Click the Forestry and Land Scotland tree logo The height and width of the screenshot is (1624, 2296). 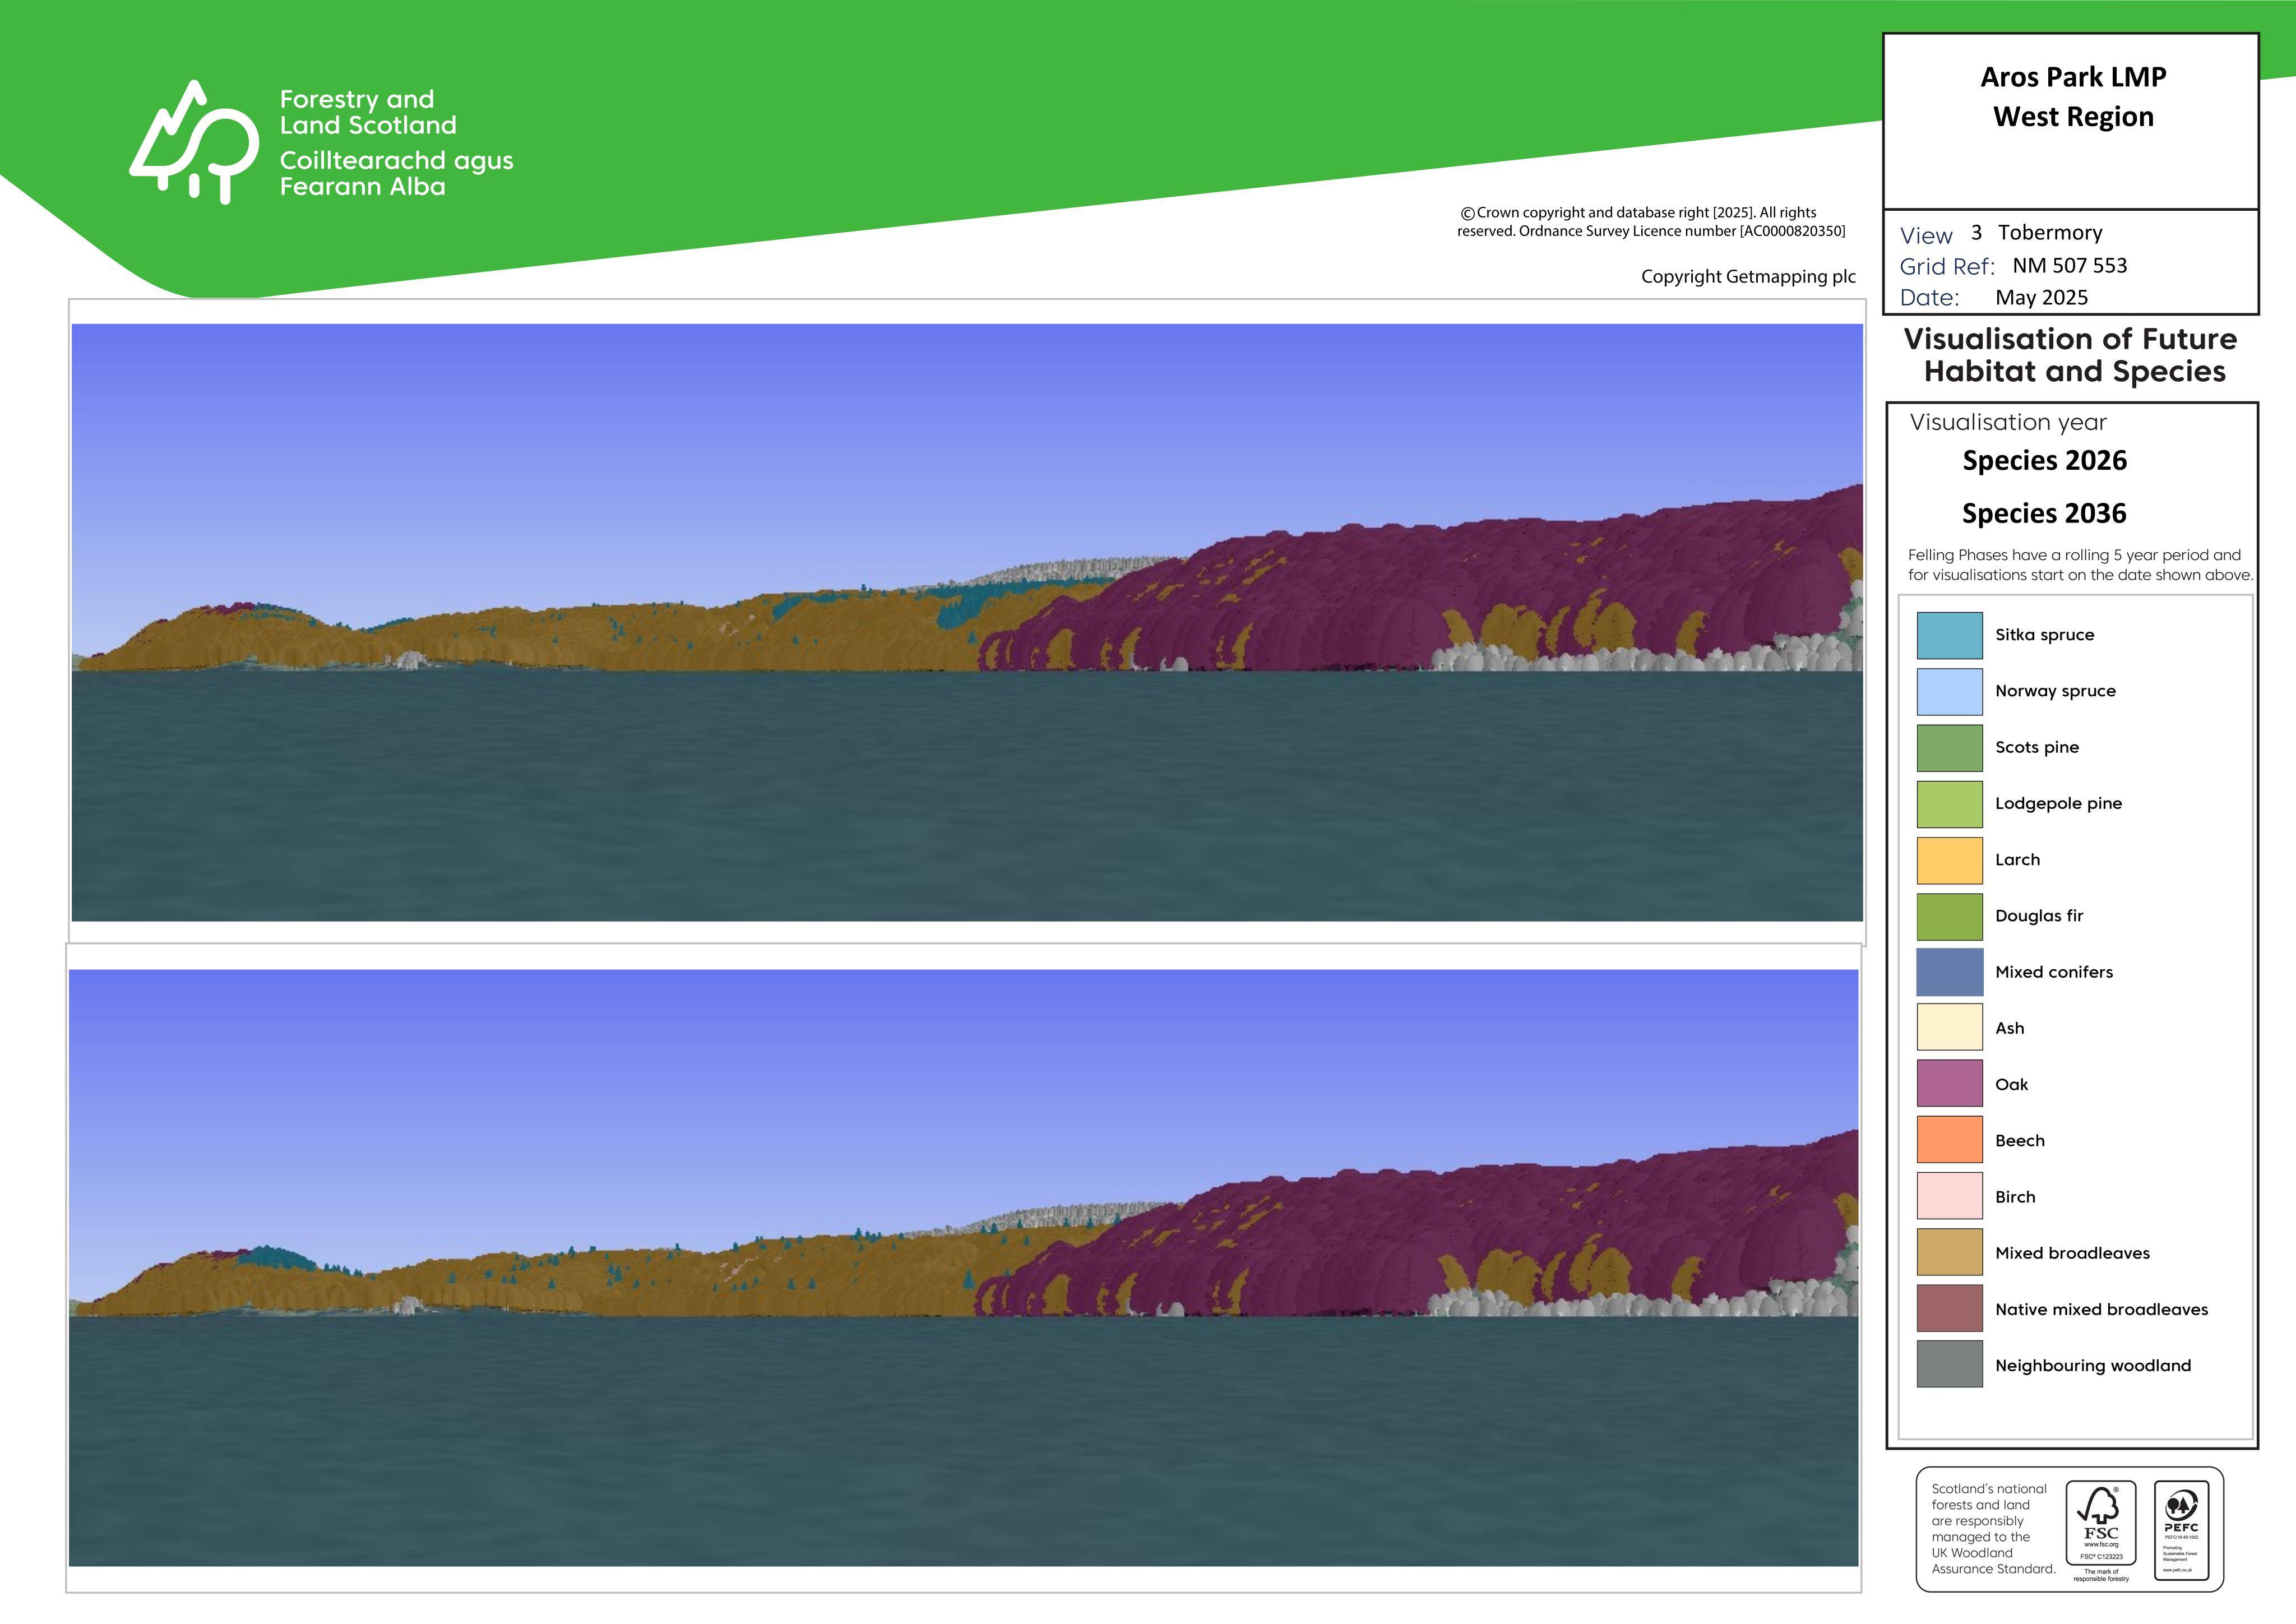click(194, 142)
